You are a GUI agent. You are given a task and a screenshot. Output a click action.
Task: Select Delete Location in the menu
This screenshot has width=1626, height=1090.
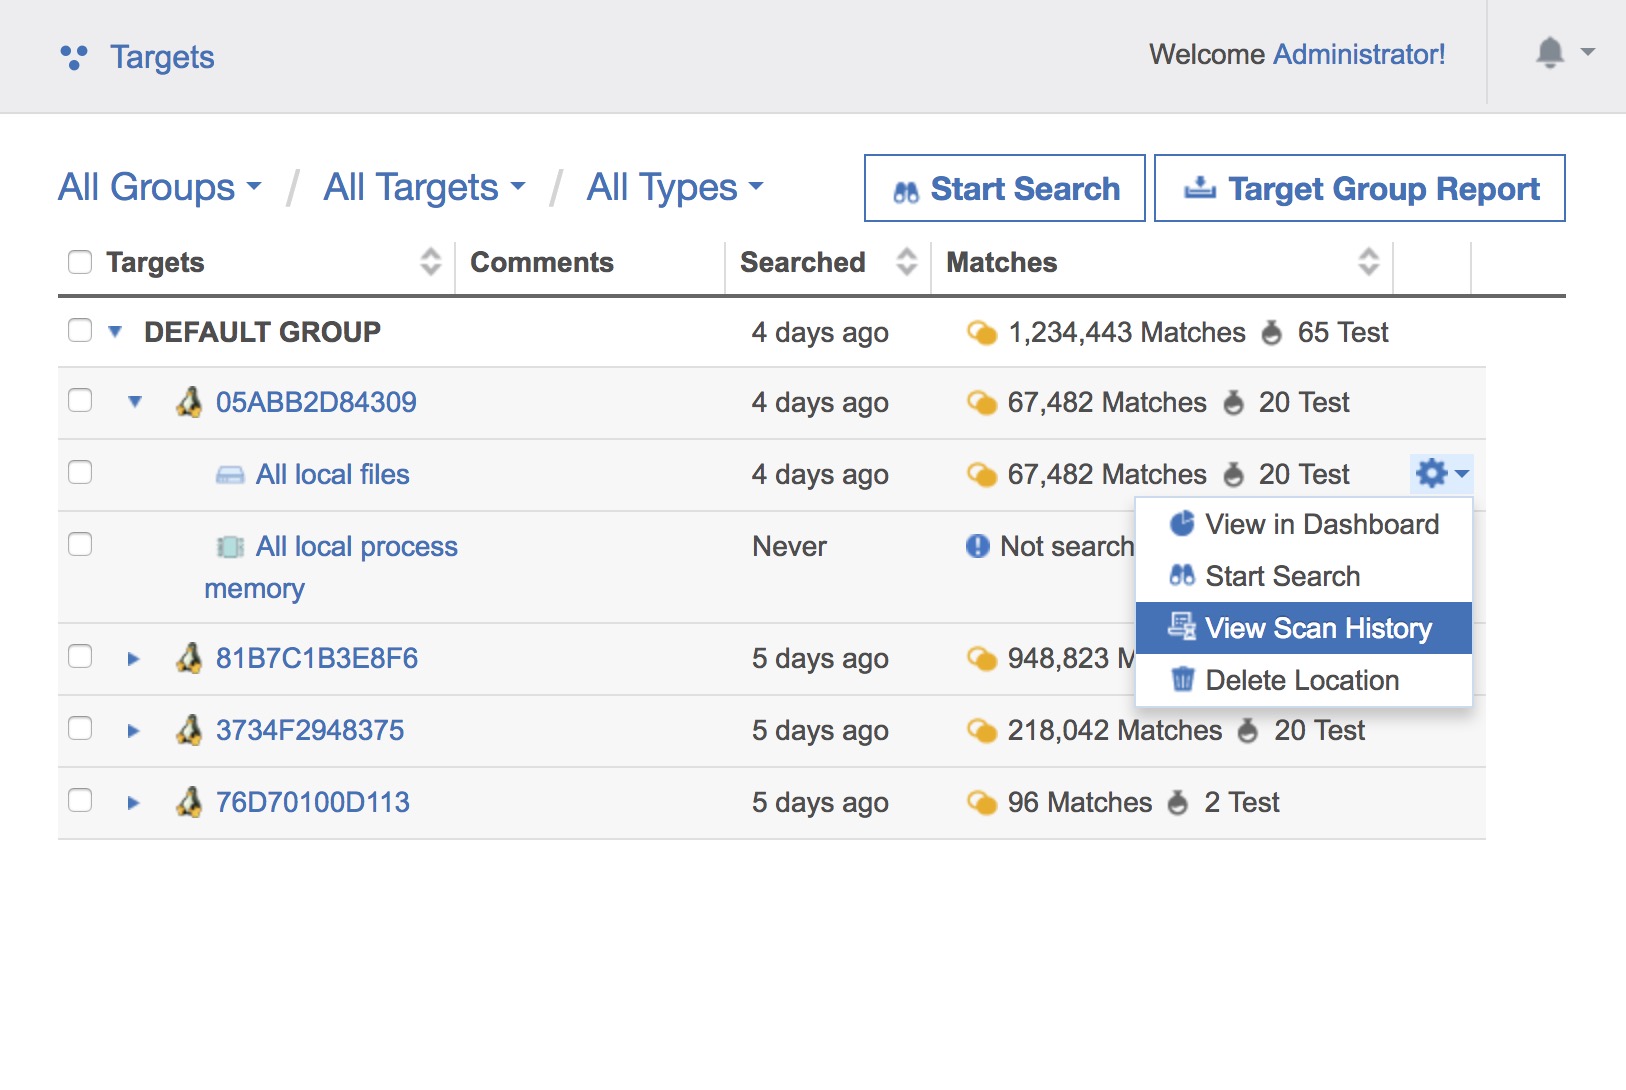(x=1301, y=680)
